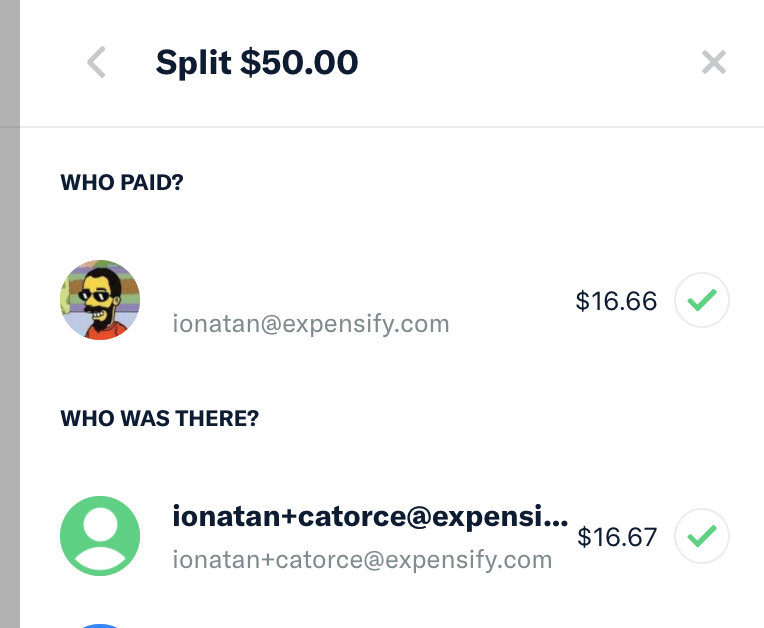Click the partially visible blue avatar
764x628 pixels.
click(100, 624)
